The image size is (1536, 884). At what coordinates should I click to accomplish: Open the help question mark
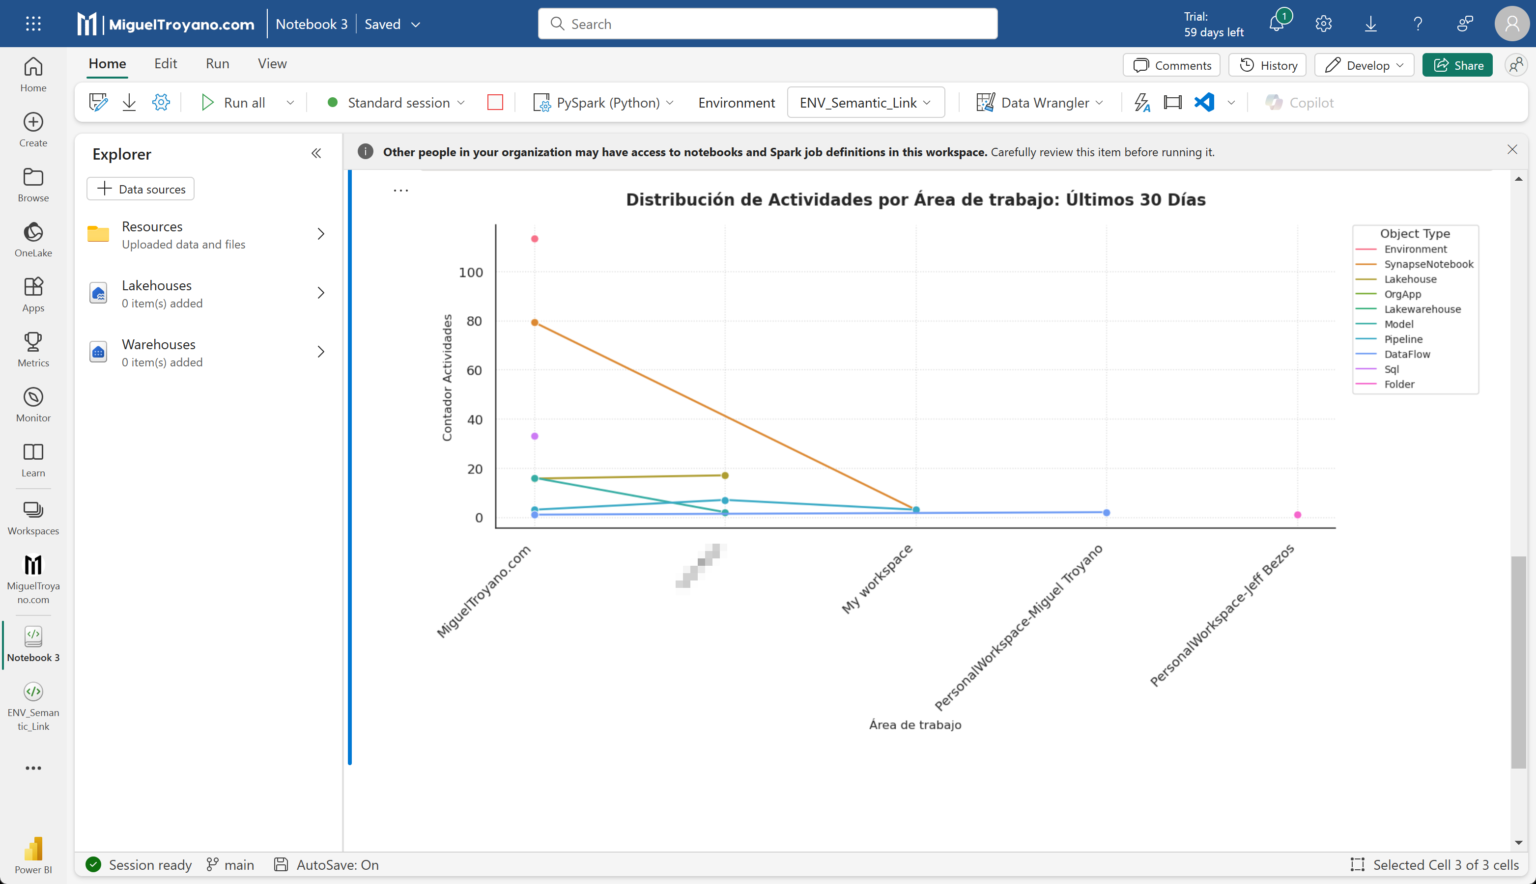pyautogui.click(x=1418, y=24)
